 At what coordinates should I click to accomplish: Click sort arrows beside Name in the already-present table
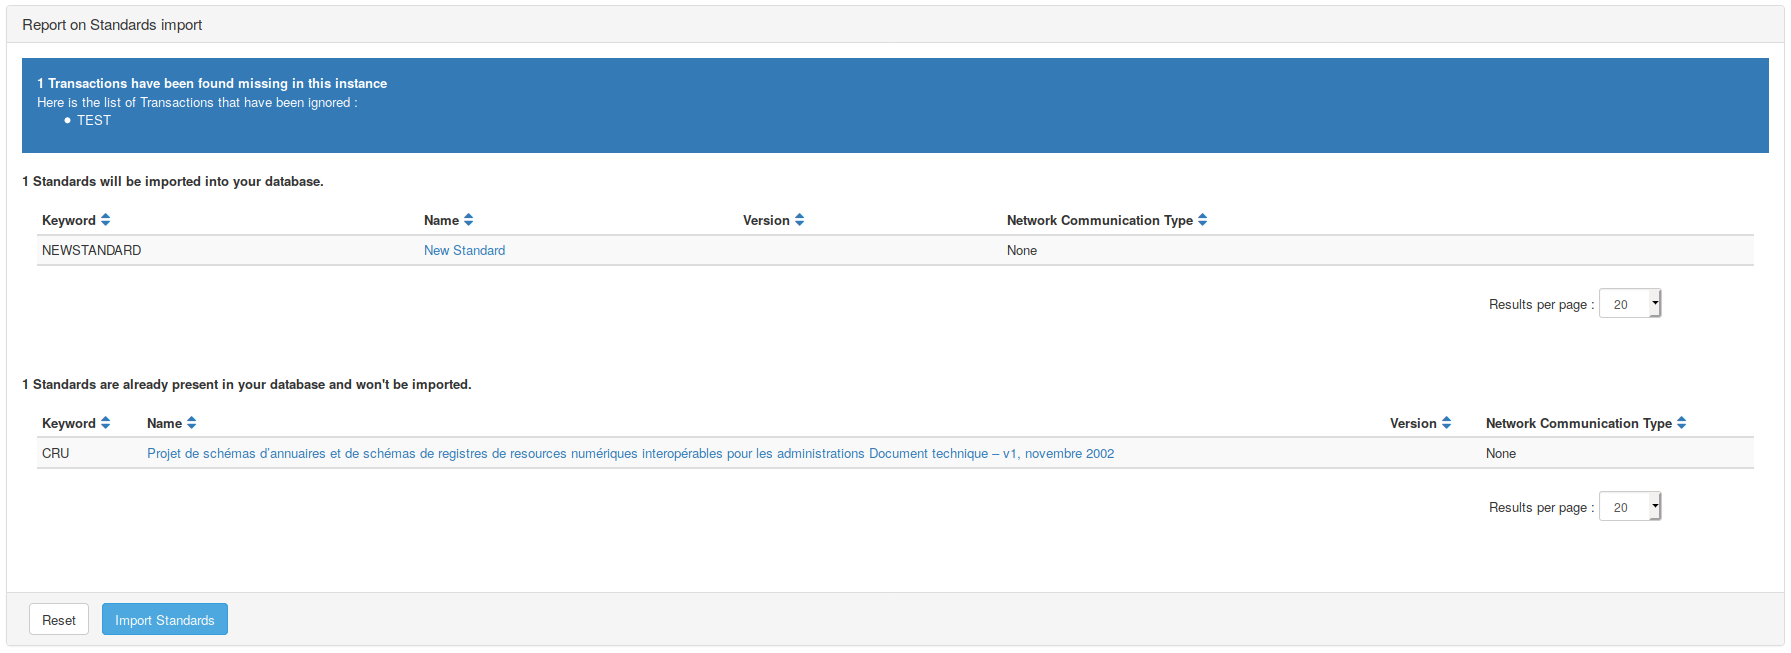191,423
